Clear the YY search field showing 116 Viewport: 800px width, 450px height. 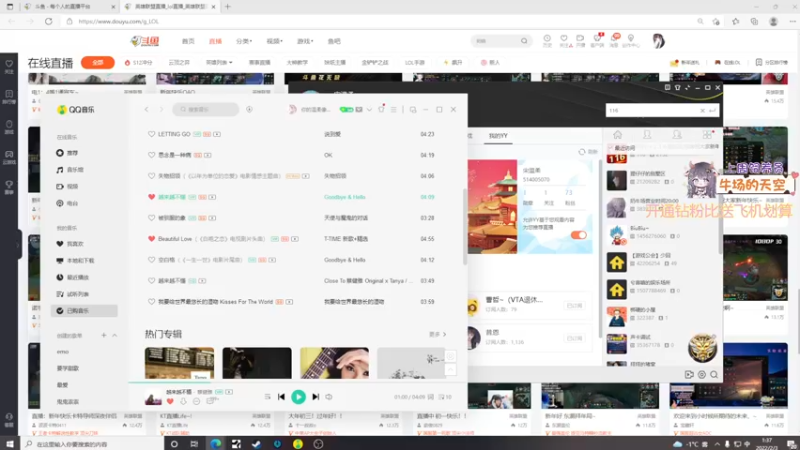point(703,111)
